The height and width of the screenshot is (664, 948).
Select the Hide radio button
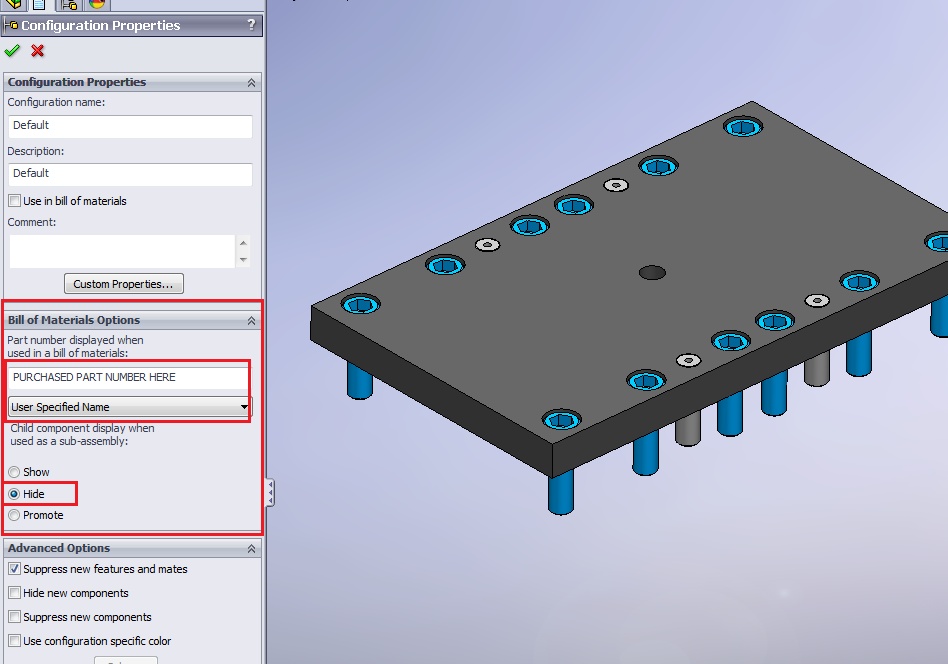tap(14, 494)
